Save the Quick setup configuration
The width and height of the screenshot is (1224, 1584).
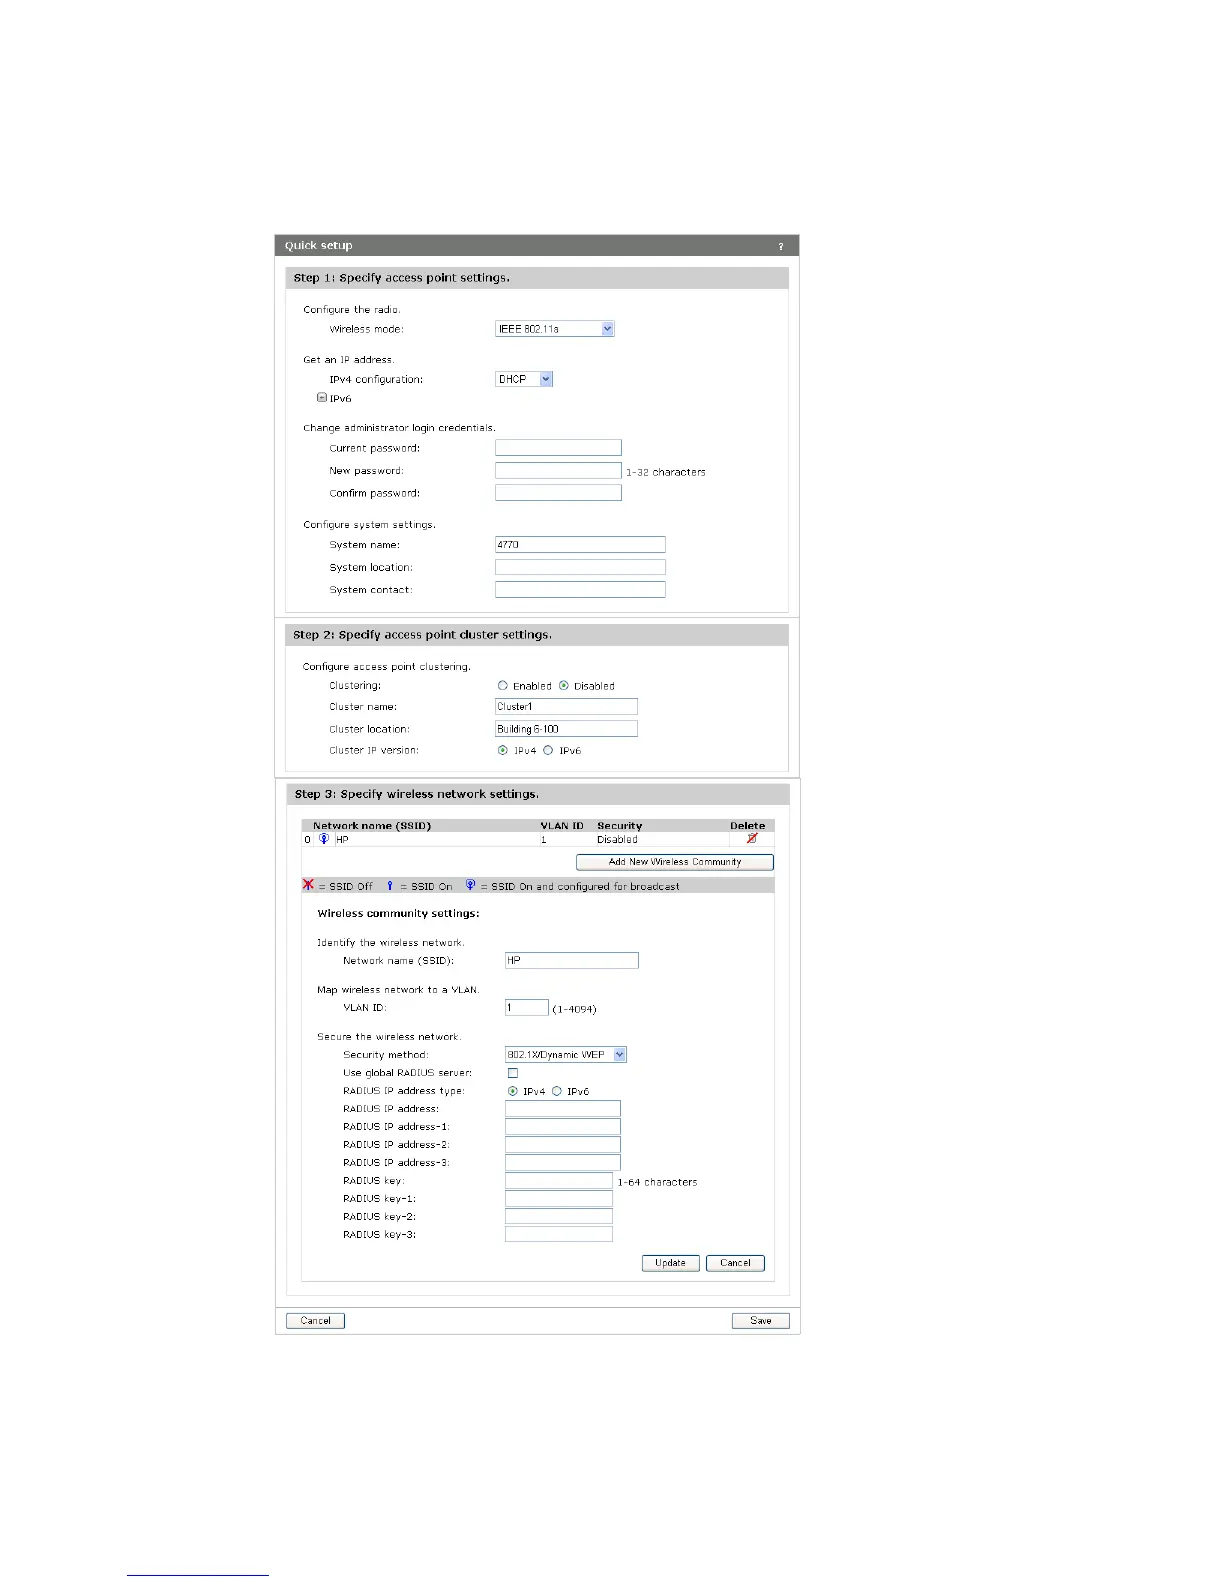pos(761,1321)
